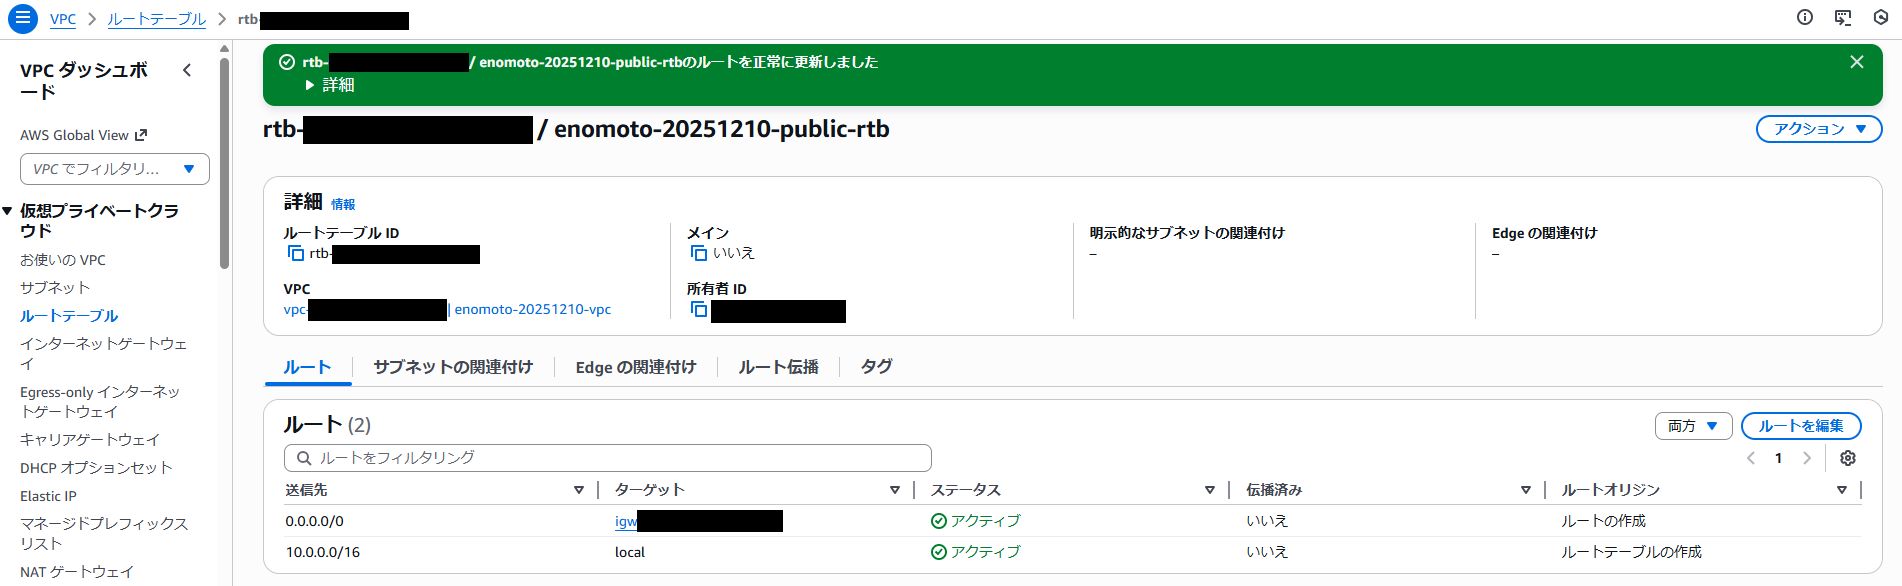Screen dimensions: 1902x586
Task: Open DHCP オプションセット in sidebar
Action: coord(96,468)
